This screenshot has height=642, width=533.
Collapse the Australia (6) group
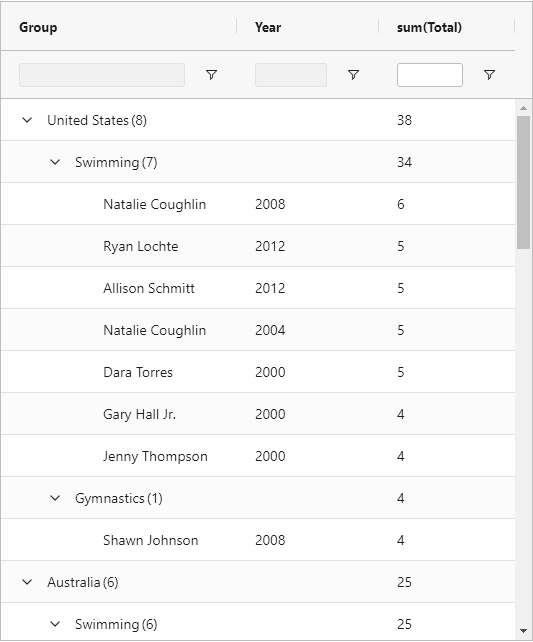tap(27, 582)
